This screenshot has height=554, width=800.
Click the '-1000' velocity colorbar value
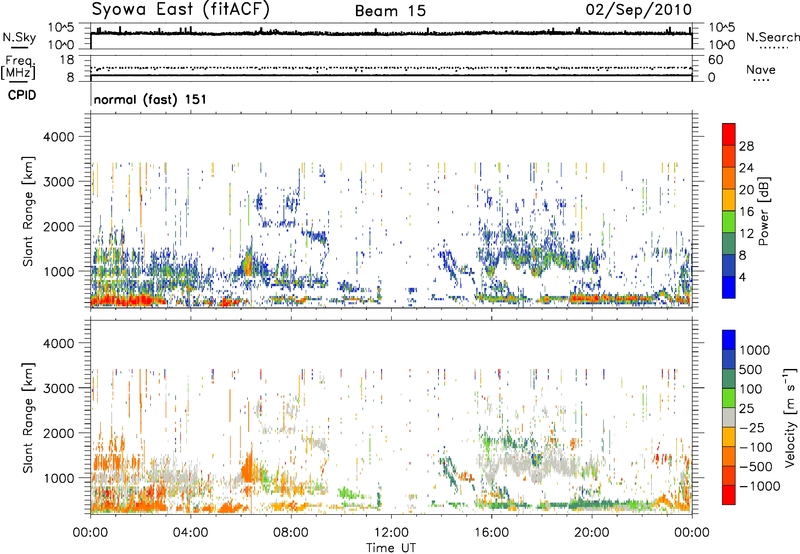pyautogui.click(x=760, y=486)
